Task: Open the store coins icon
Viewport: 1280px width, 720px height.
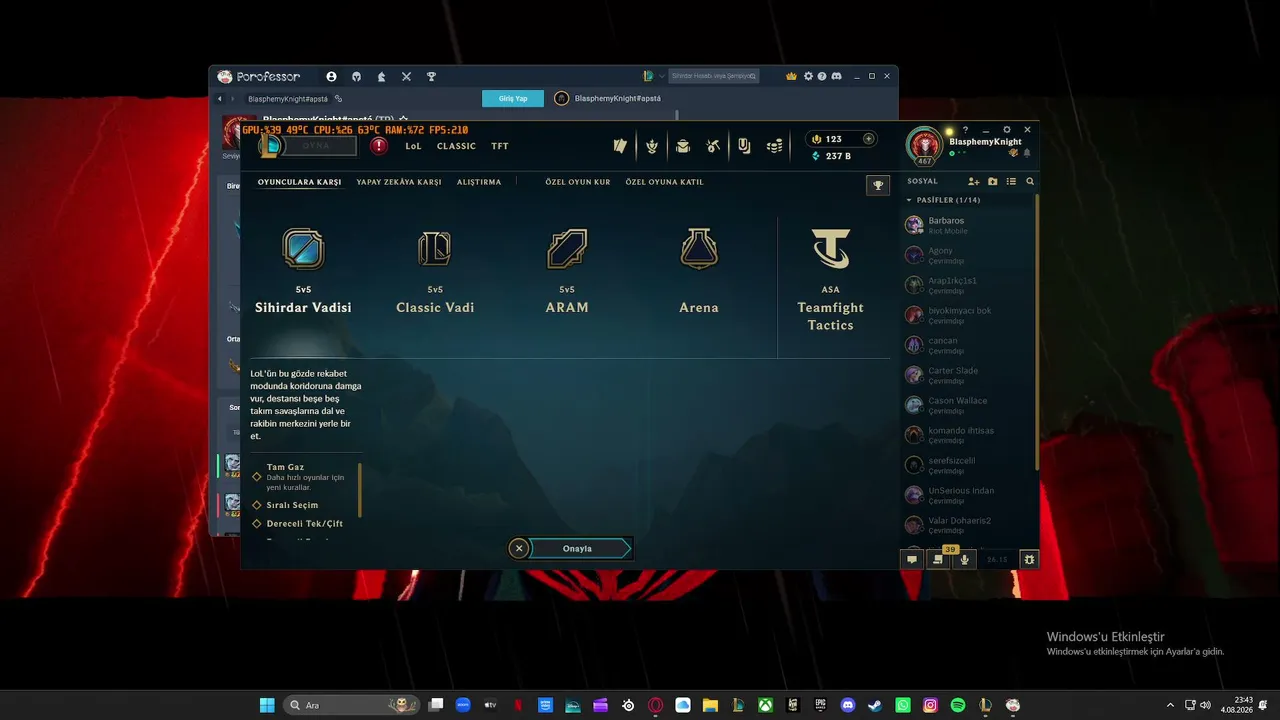Action: click(x=775, y=146)
